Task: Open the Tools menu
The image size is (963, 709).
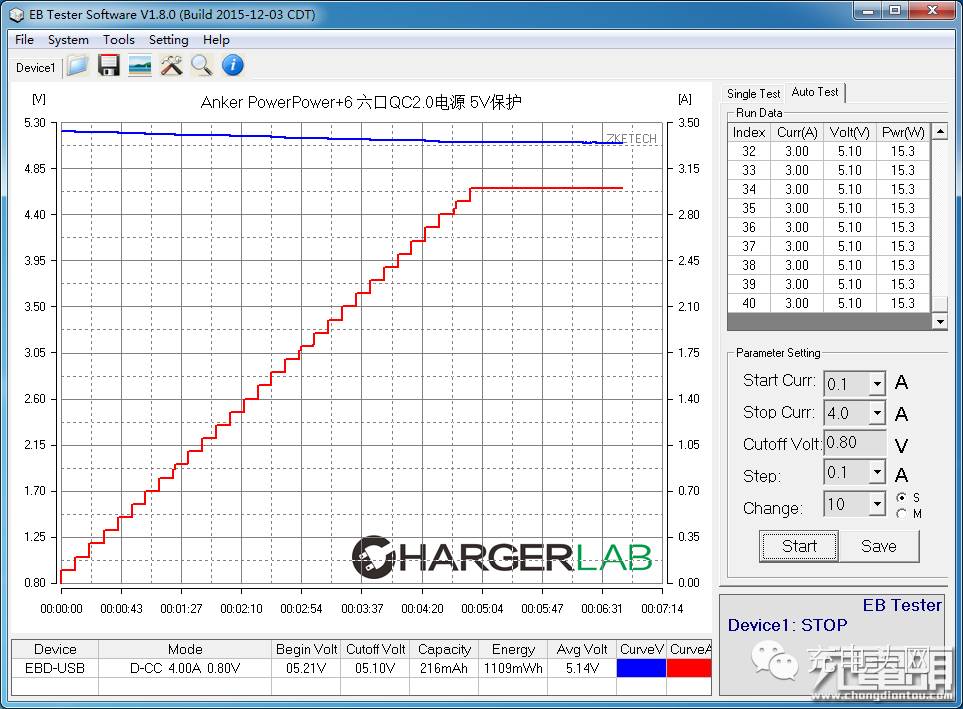Action: click(x=119, y=40)
